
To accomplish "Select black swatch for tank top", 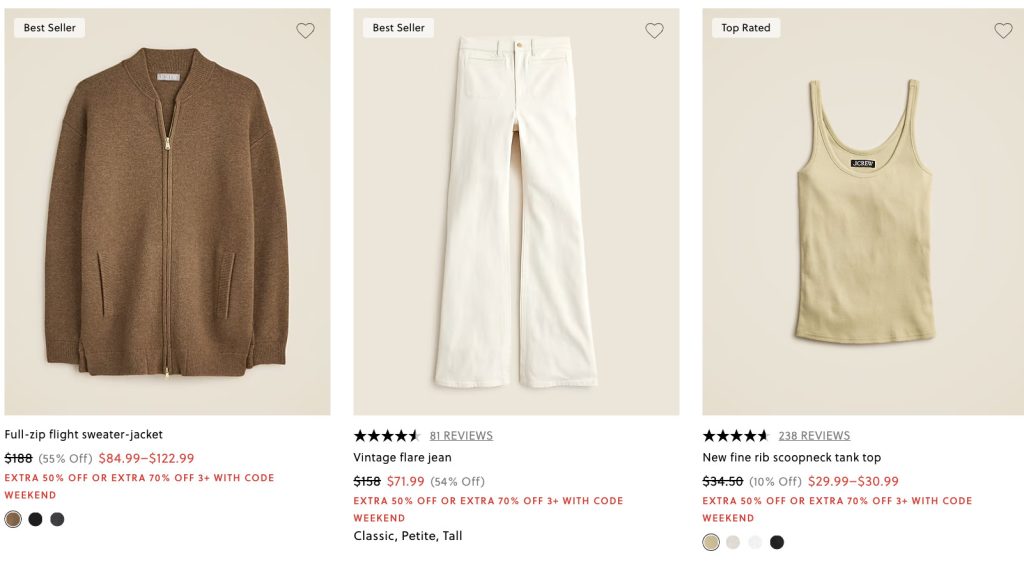I will pyautogui.click(x=777, y=542).
